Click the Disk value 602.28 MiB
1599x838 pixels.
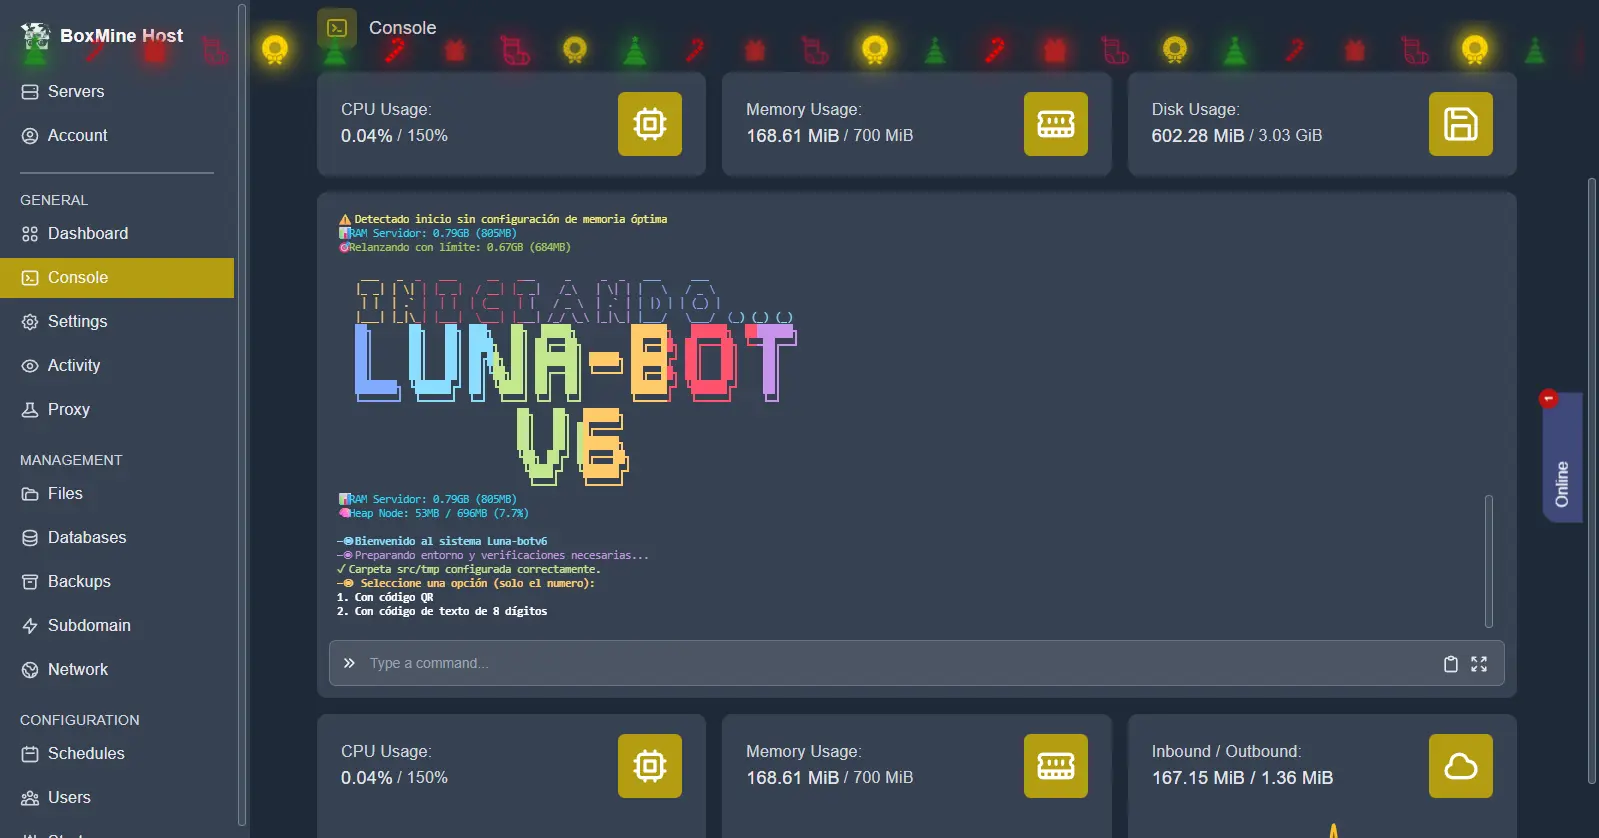(1198, 135)
